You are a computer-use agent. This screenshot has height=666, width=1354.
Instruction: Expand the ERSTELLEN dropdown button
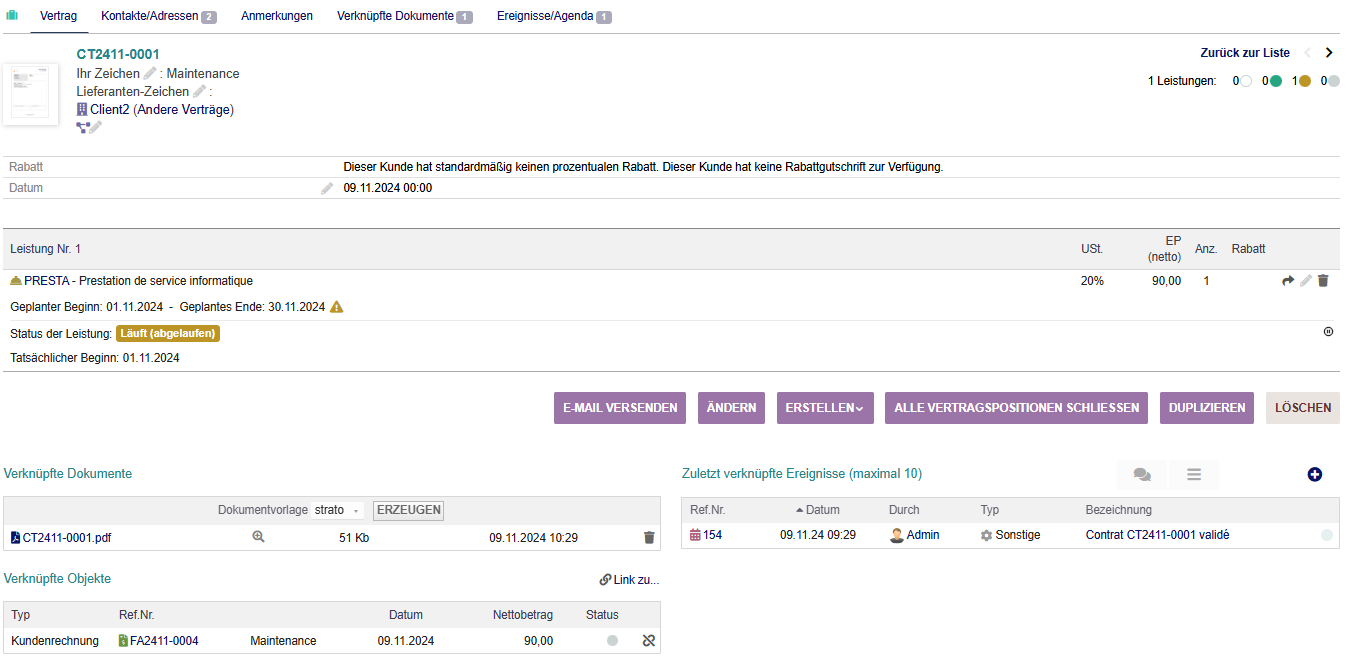pos(825,408)
